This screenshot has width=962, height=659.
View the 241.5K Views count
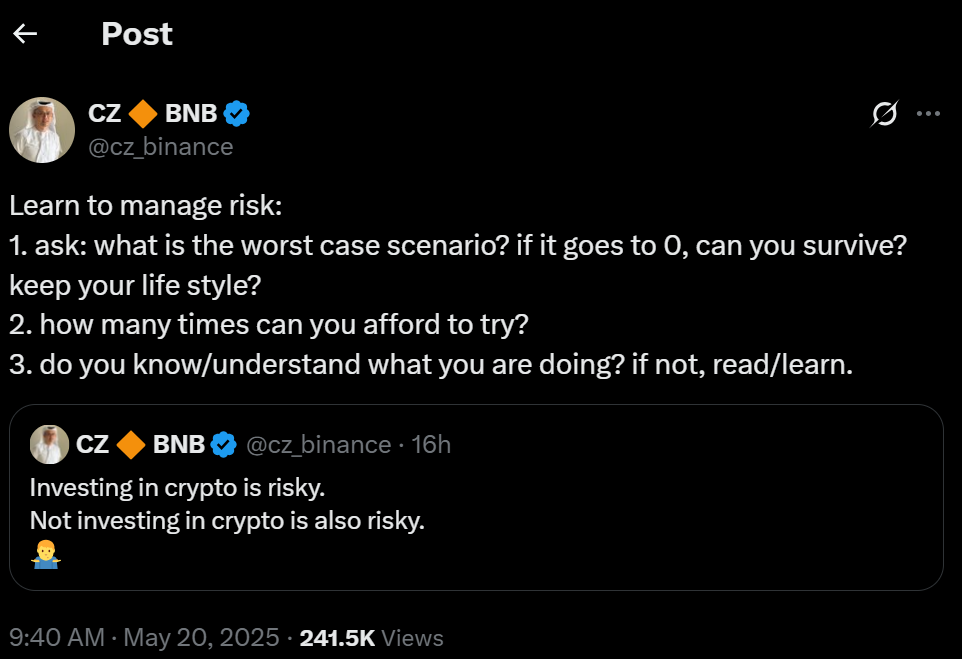371,637
